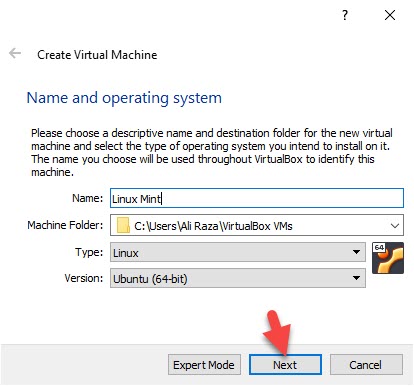The image size is (414, 386).
Task: Open the Type dropdown showing Linux
Action: tap(238, 252)
